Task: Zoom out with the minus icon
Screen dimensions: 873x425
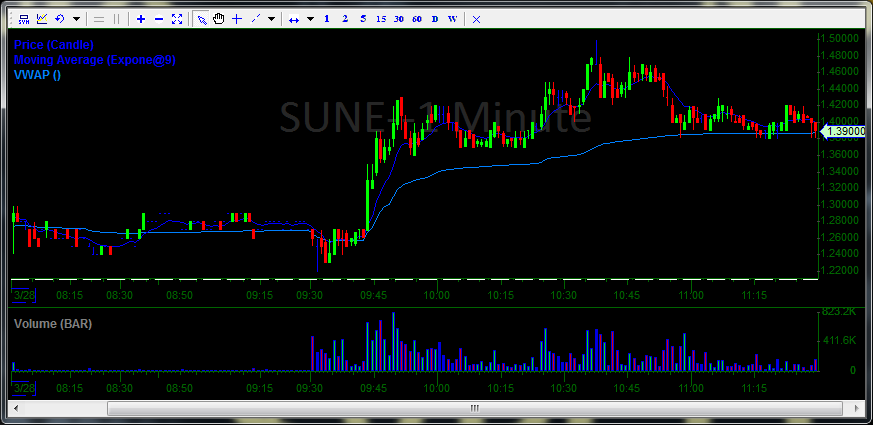Action: 159,19
